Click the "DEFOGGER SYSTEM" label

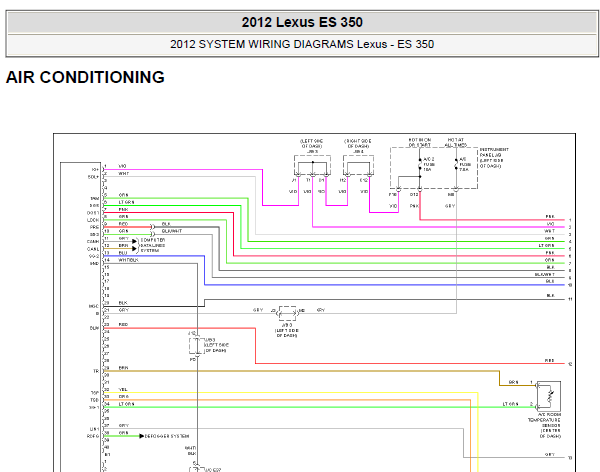[167, 436]
